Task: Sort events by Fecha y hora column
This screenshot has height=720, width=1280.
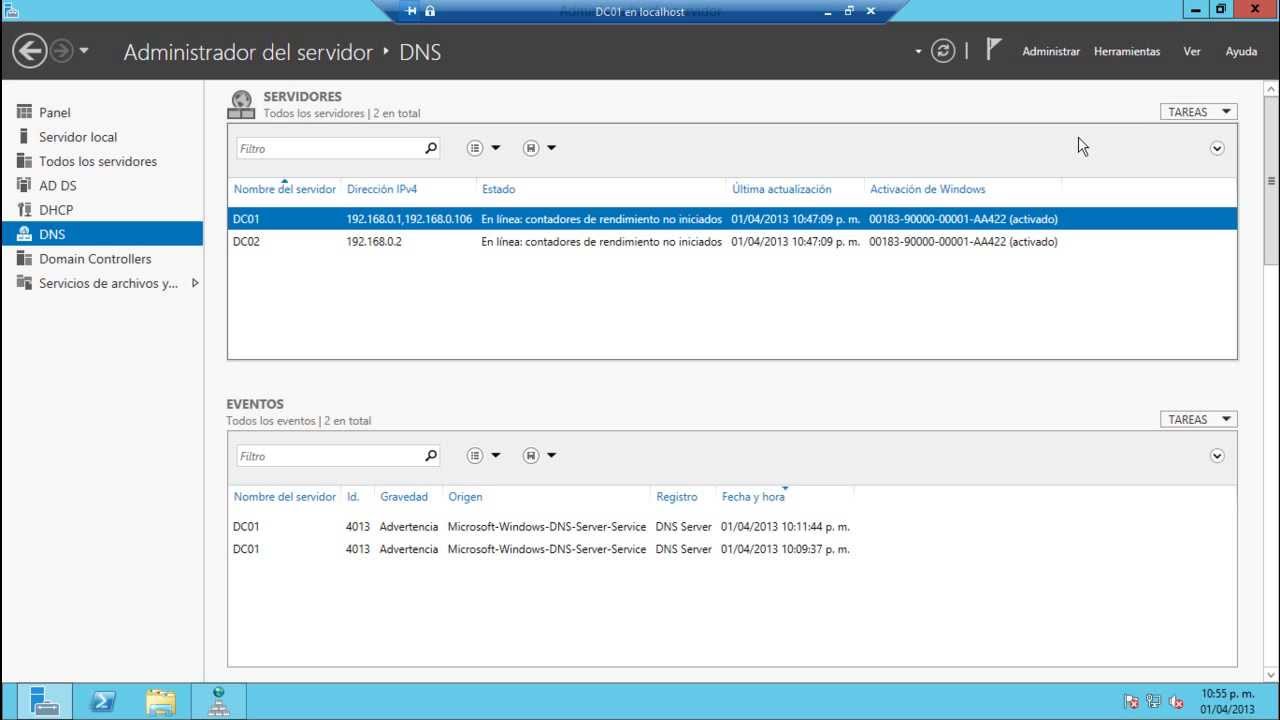Action: click(x=753, y=497)
